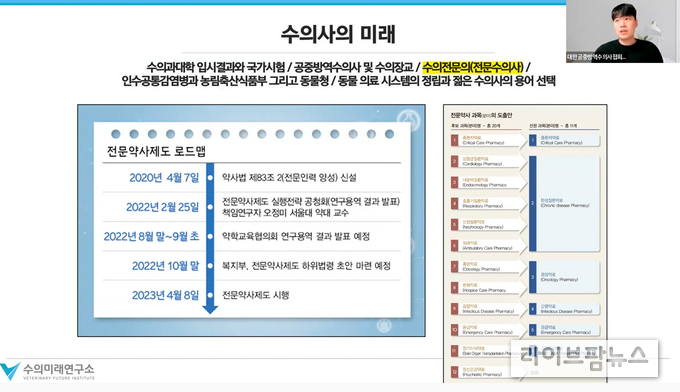The width and height of the screenshot is (680, 392).
Task: Click '동물 의료 시스템의 정립과 젊은 수의사의 용어 선택'
Action: pyautogui.click(x=446, y=81)
